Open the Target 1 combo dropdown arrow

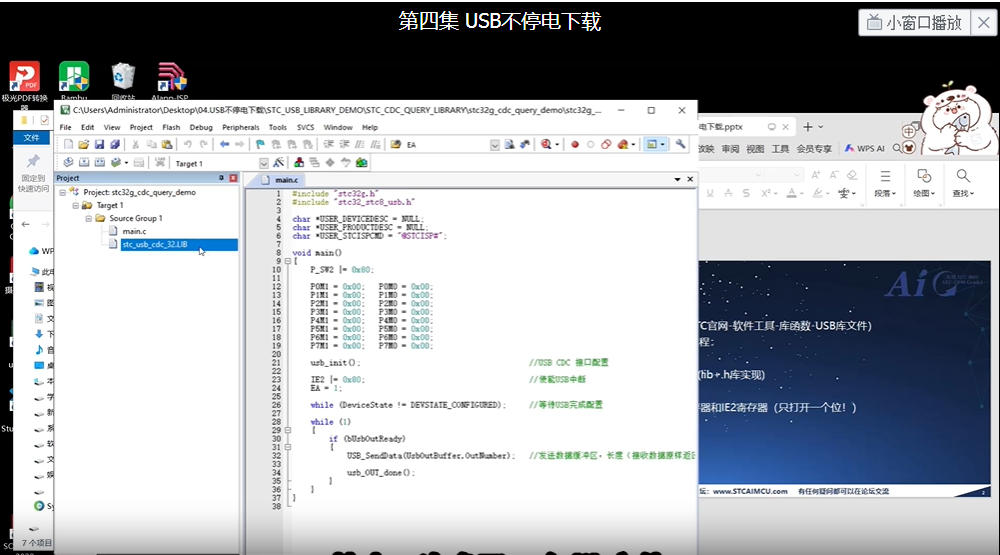(x=263, y=163)
